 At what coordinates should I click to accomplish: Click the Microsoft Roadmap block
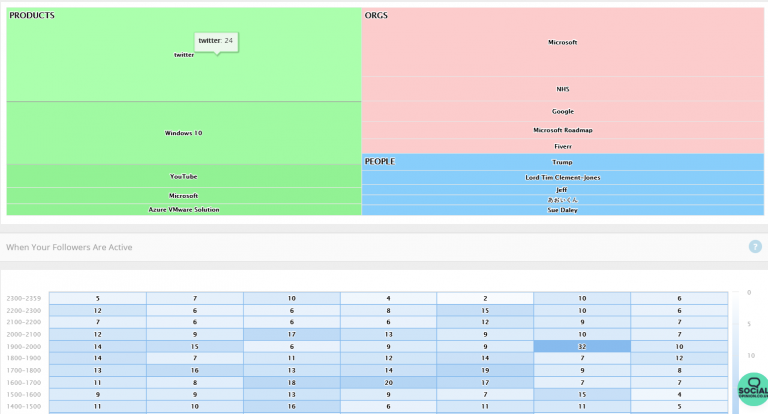point(563,130)
